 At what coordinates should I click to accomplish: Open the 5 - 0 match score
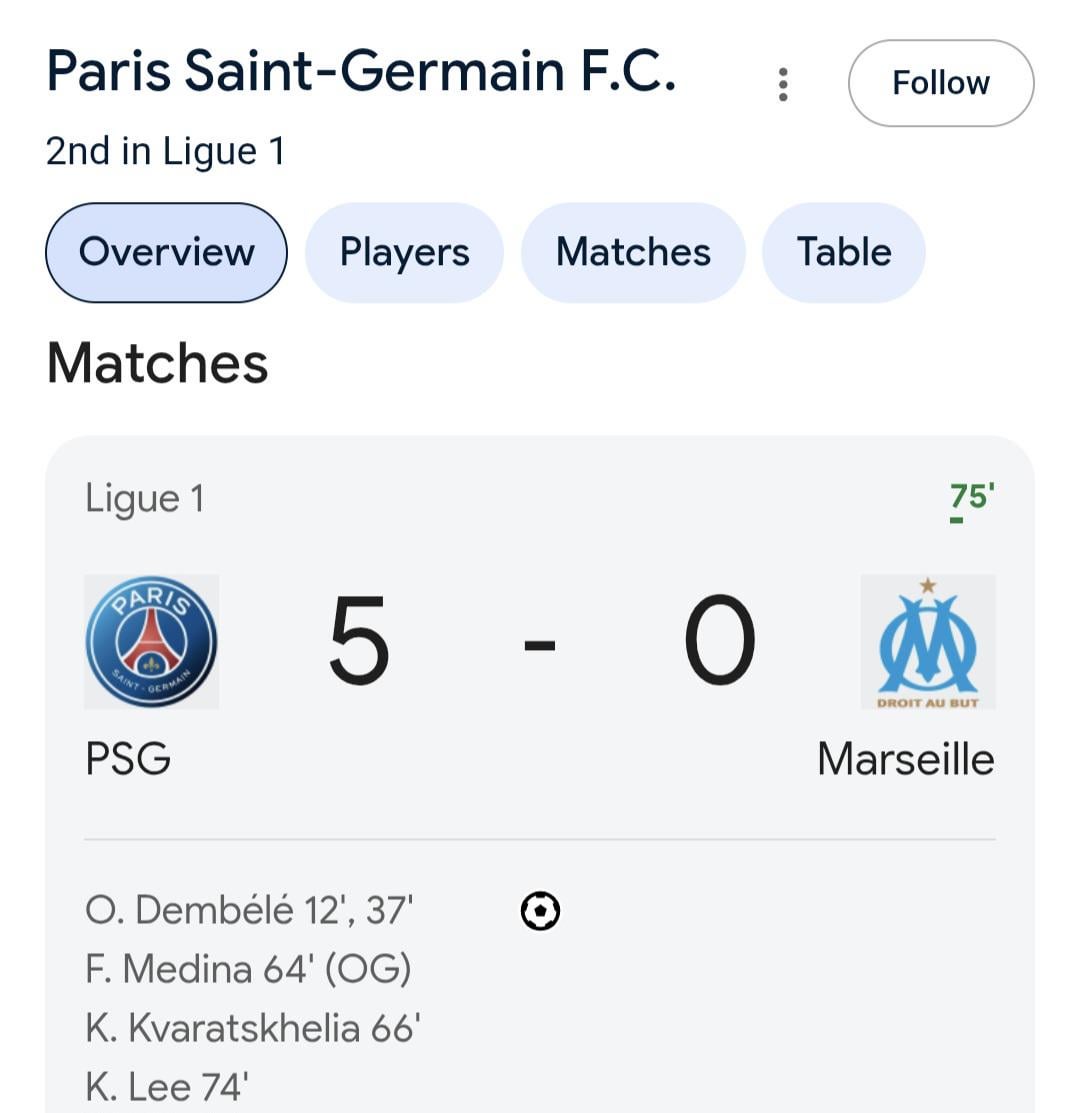[x=540, y=641]
